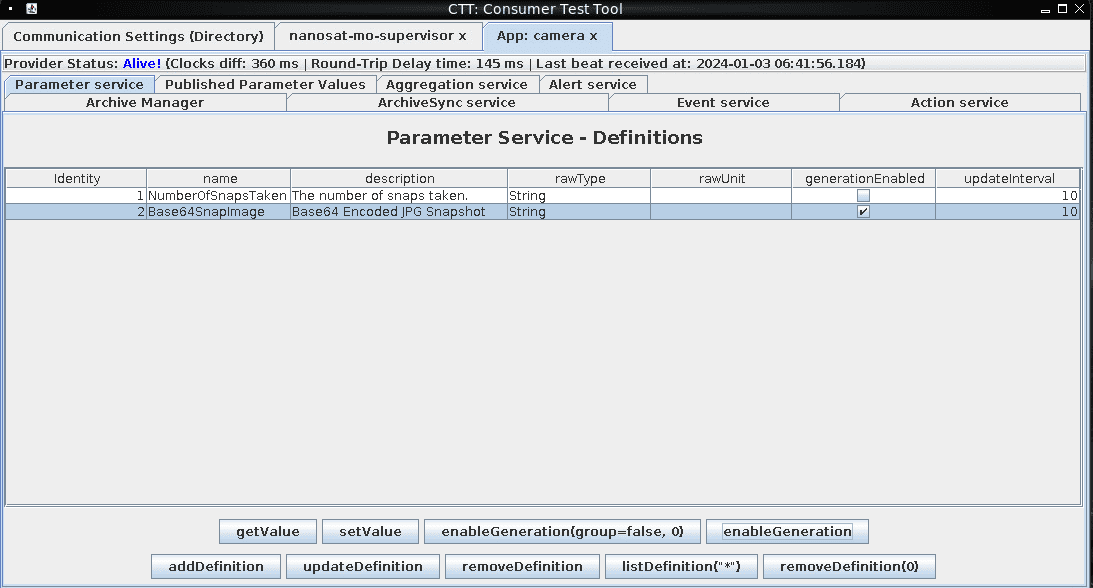Close App: camera tab with x
Viewport: 1093px width, 588px height.
(x=593, y=36)
